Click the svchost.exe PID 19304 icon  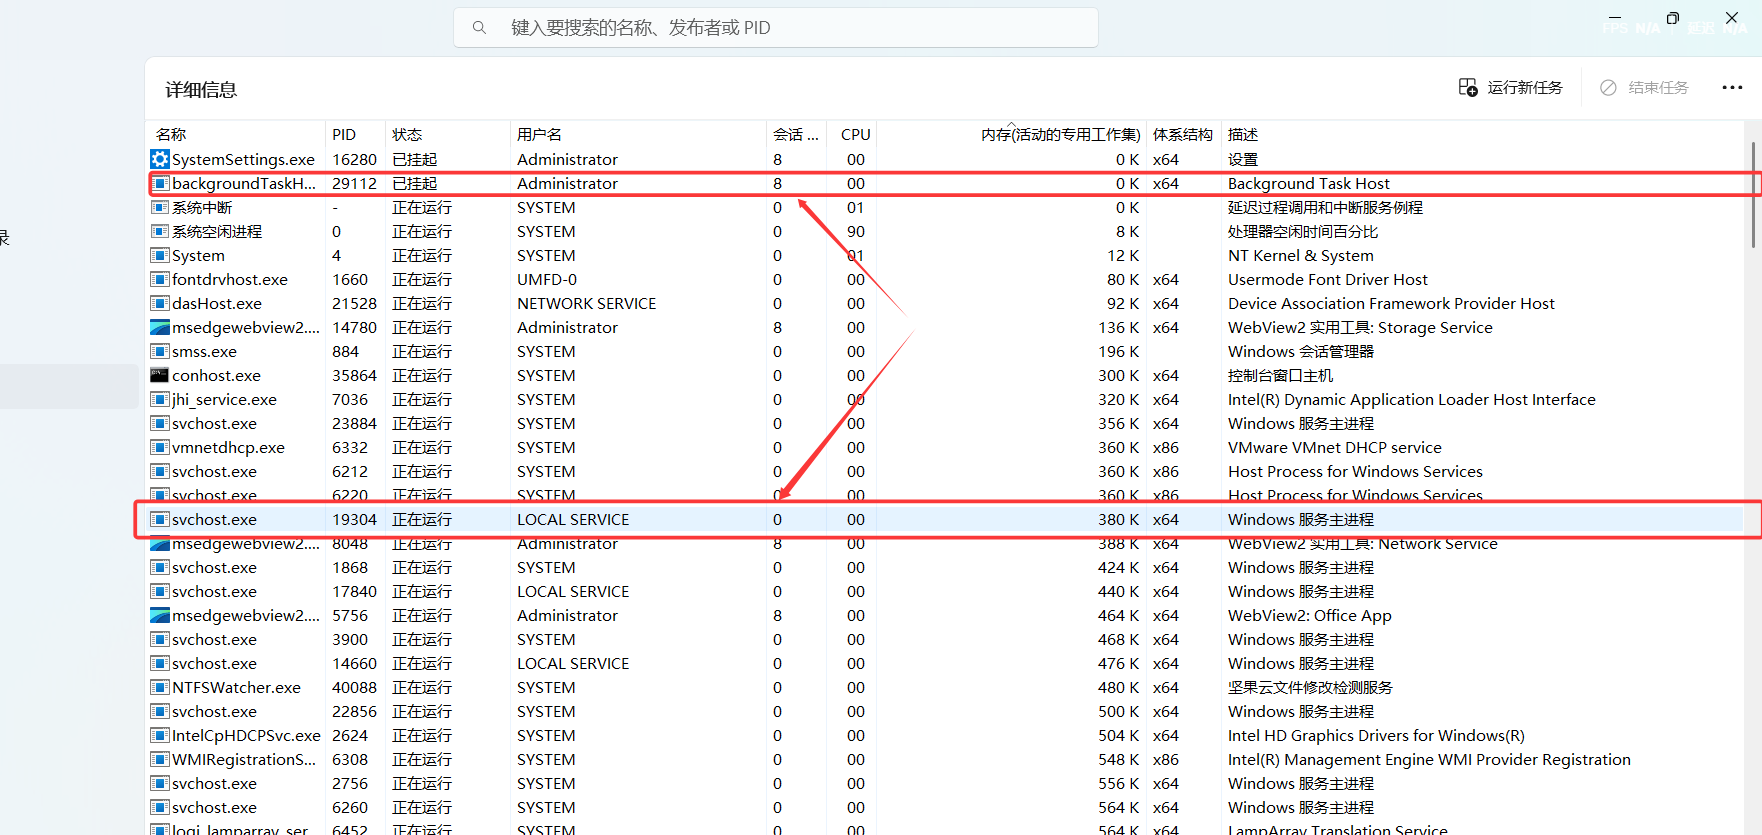[160, 519]
